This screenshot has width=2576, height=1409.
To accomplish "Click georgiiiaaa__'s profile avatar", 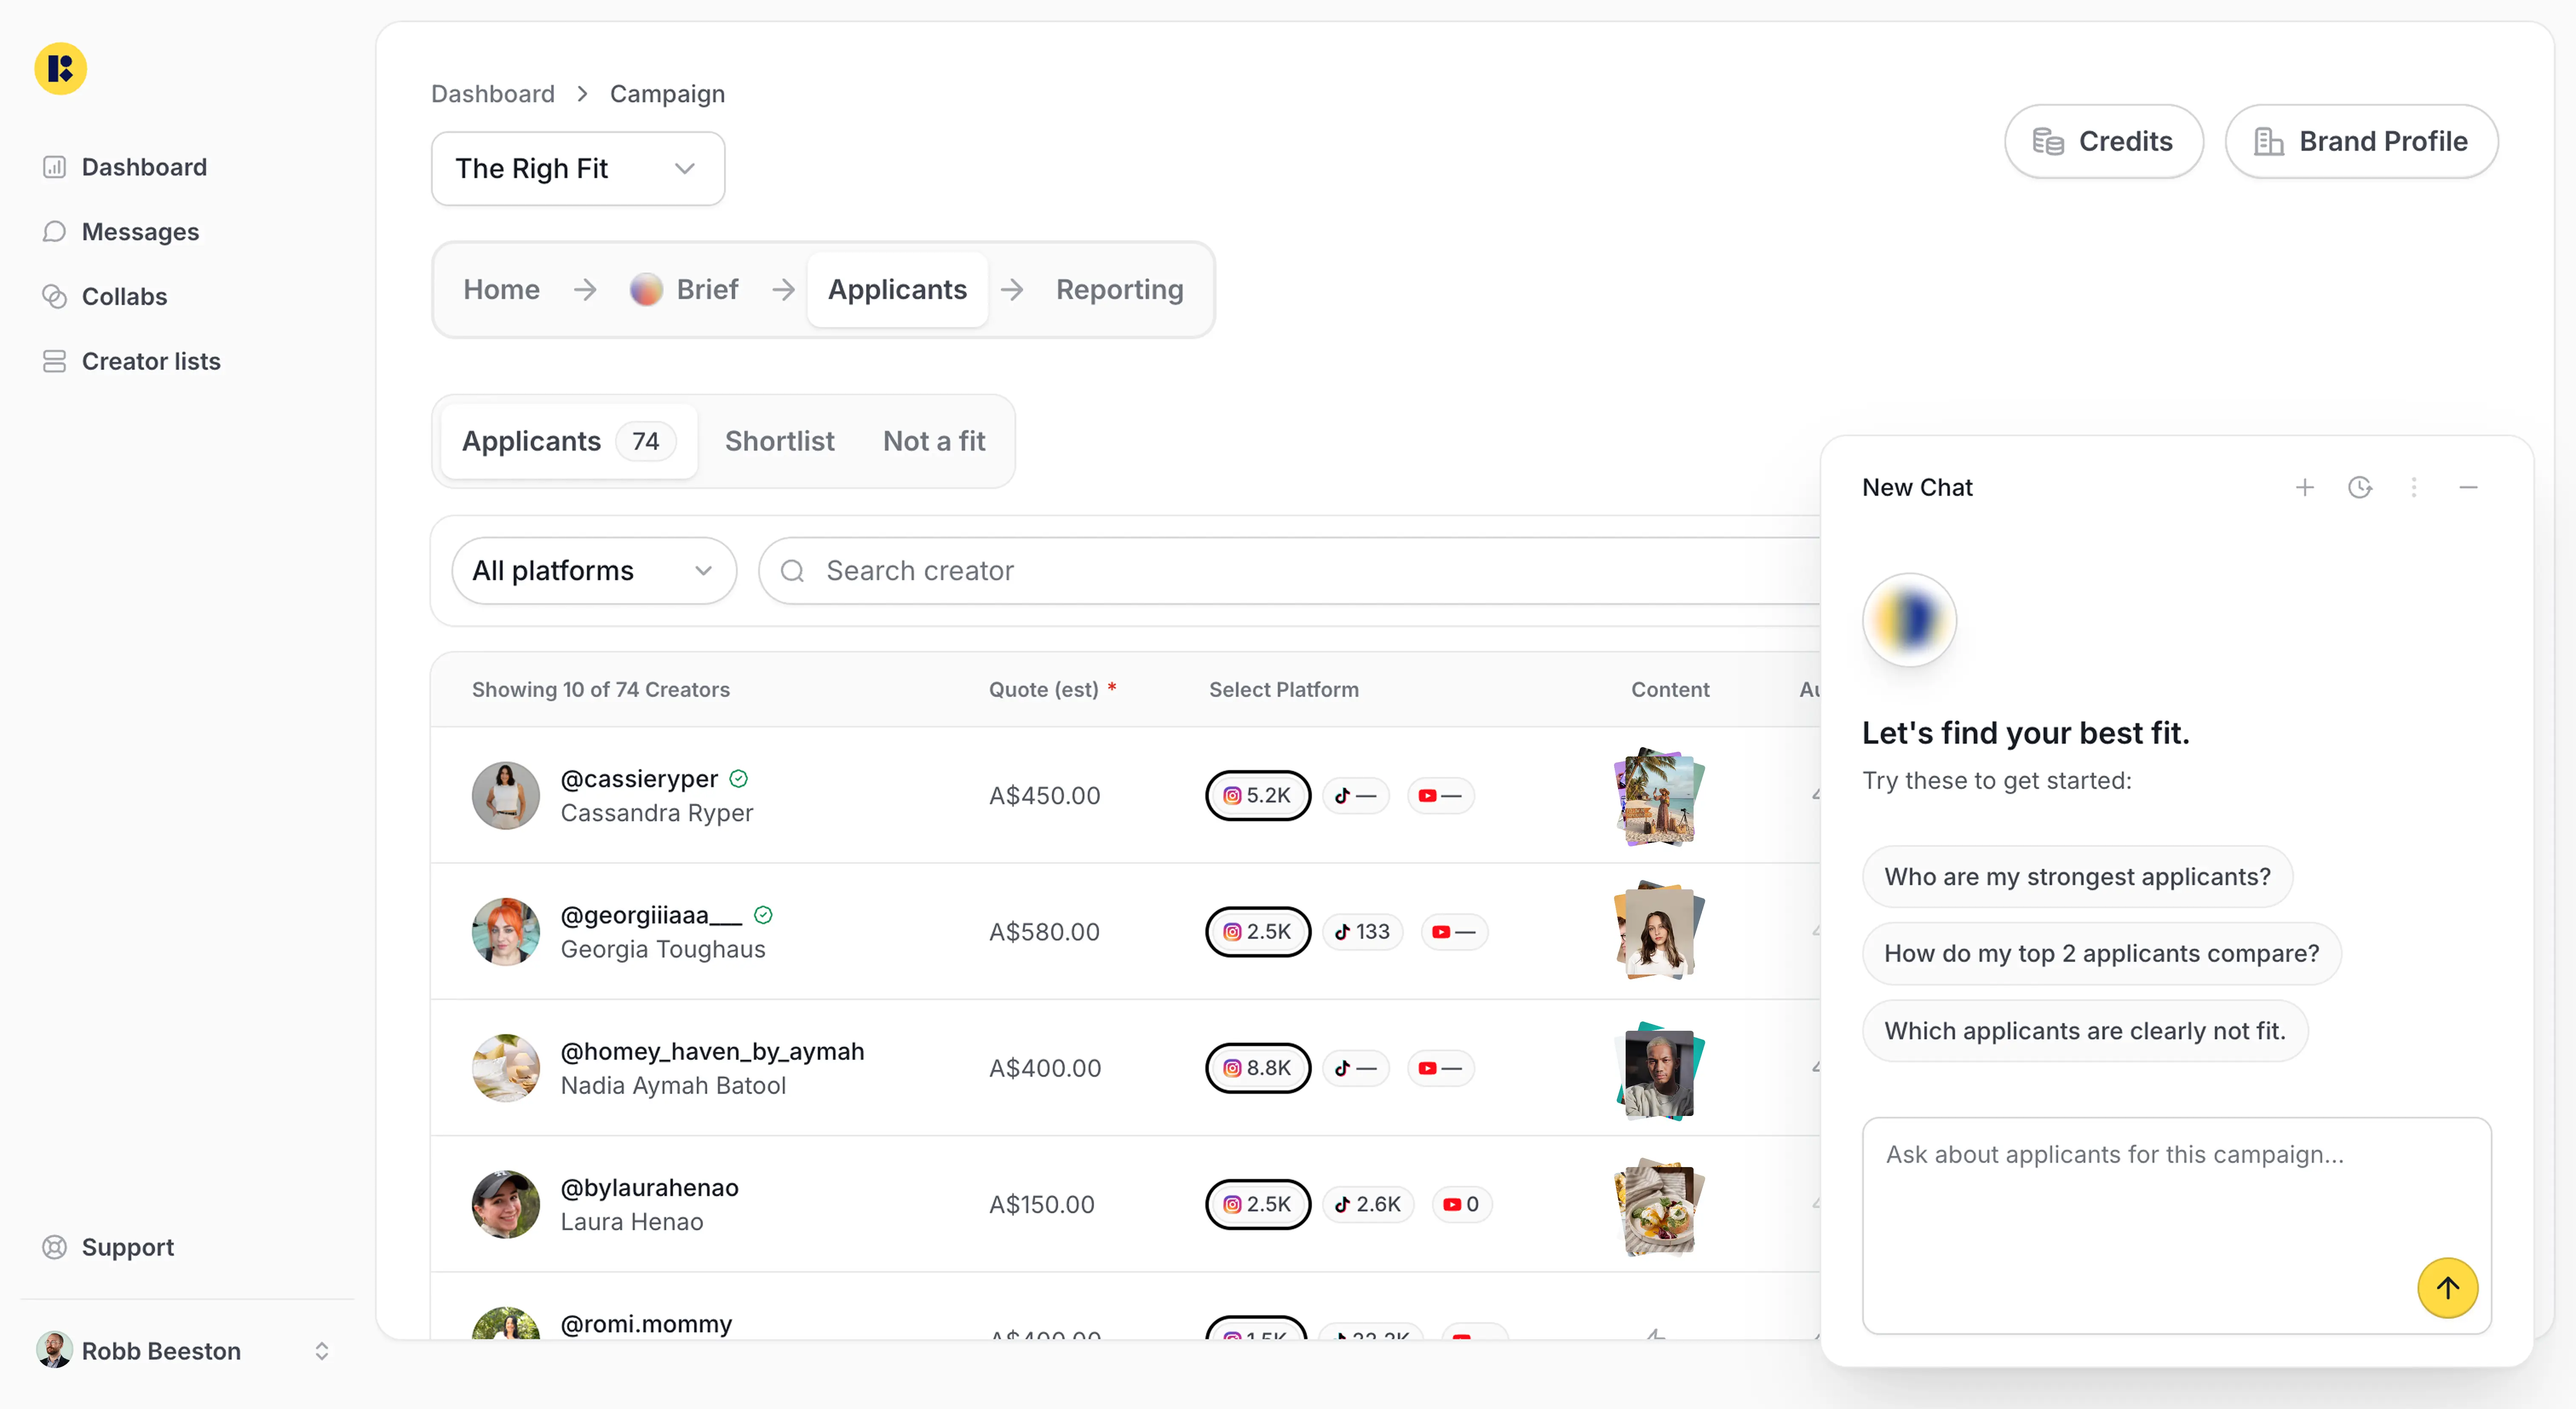I will pos(505,932).
